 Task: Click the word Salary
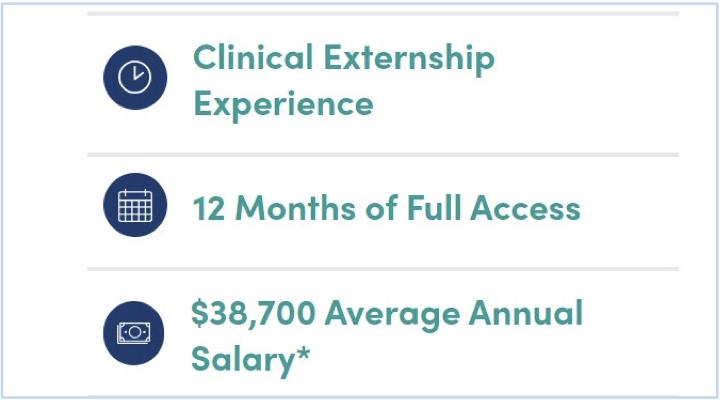240,358
